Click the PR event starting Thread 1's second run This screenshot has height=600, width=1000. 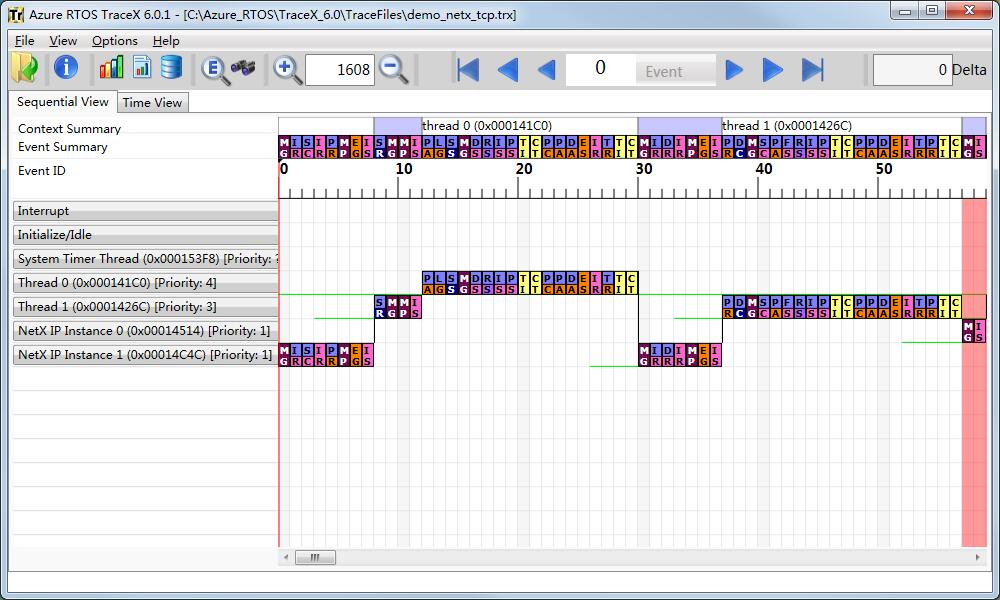(x=728, y=307)
